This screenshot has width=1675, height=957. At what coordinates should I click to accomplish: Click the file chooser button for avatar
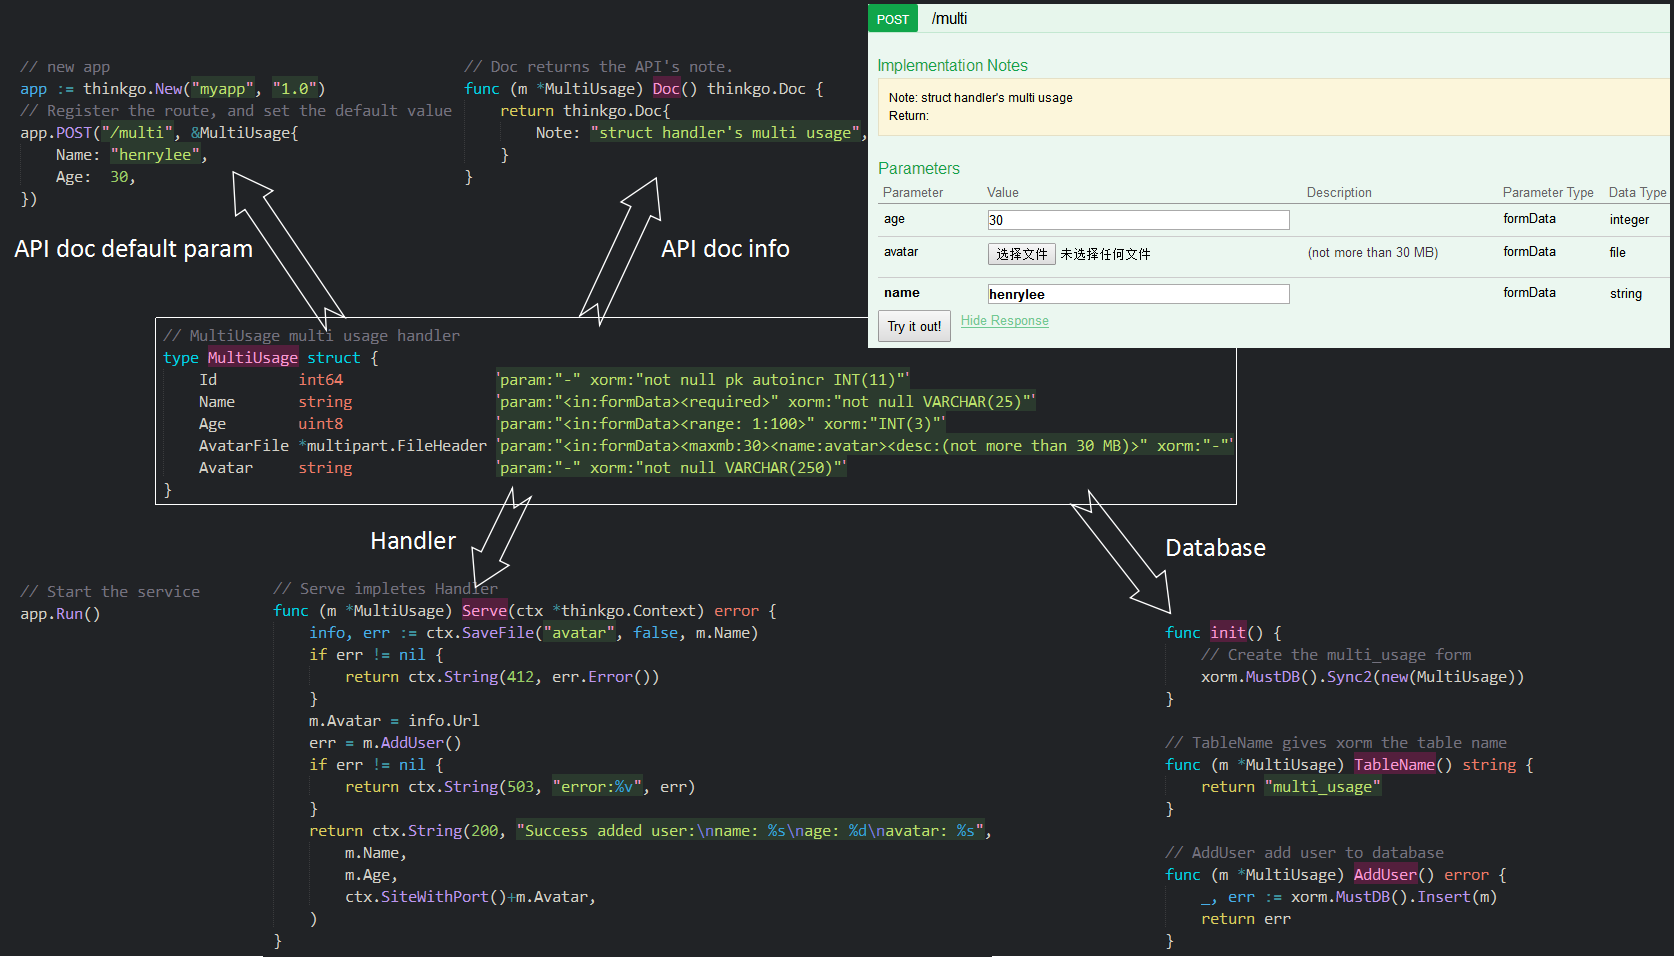pos(1021,254)
